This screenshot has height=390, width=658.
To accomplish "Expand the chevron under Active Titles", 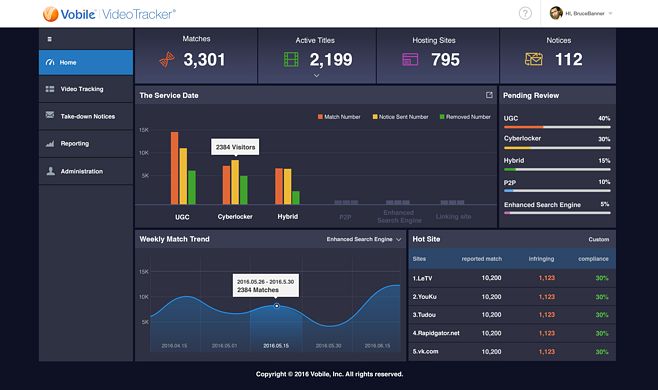I will tap(316, 76).
